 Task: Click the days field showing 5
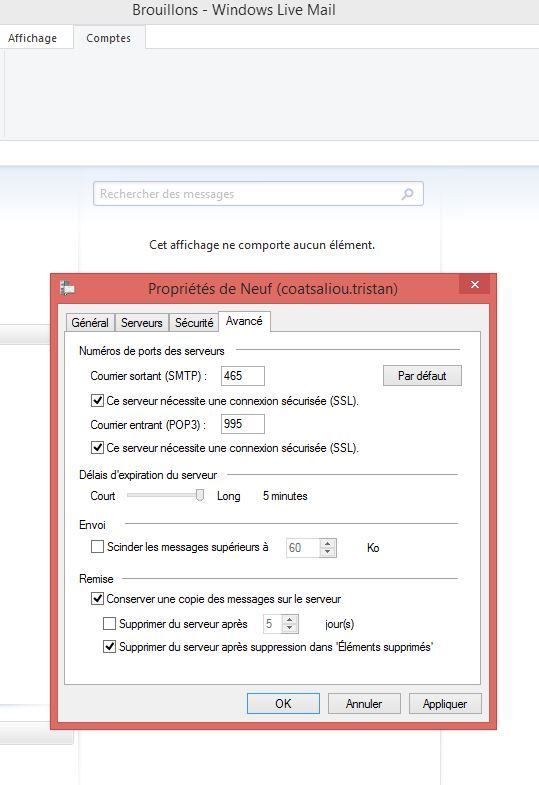[273, 624]
